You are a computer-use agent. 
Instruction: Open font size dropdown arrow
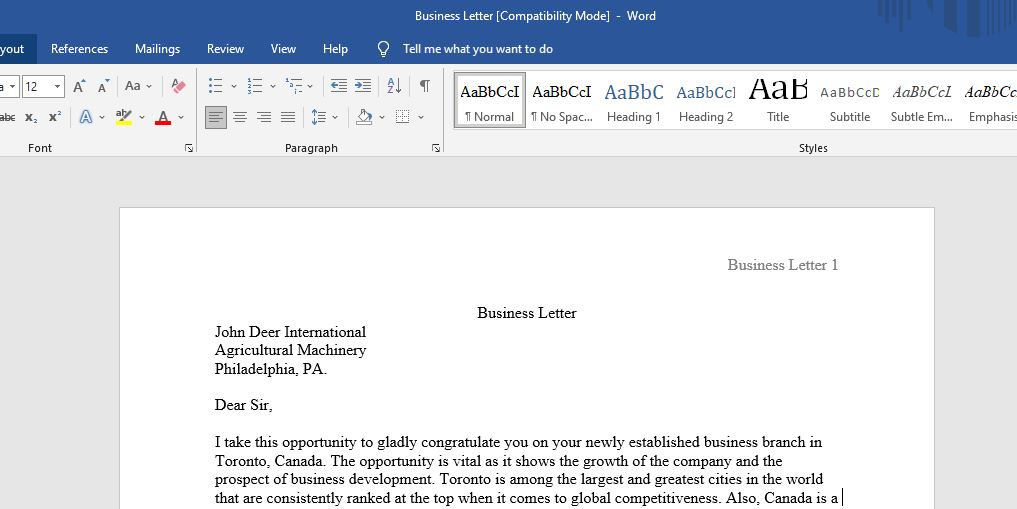57,86
